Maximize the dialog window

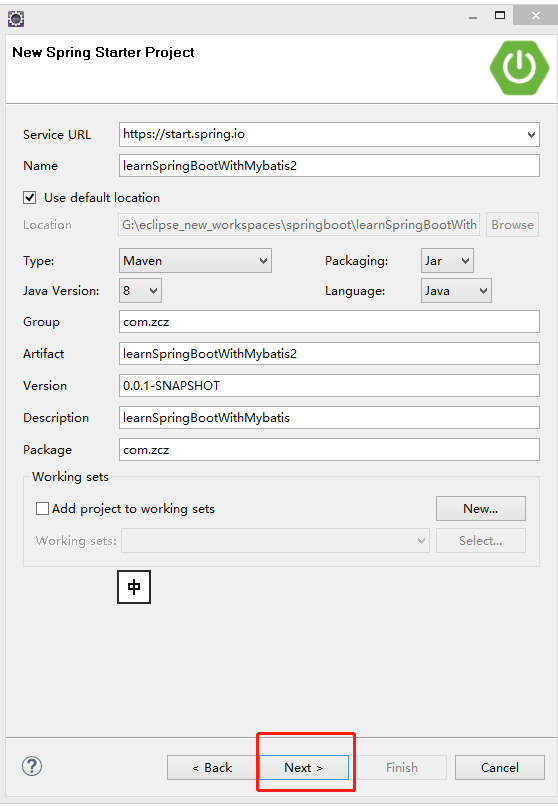[x=500, y=15]
